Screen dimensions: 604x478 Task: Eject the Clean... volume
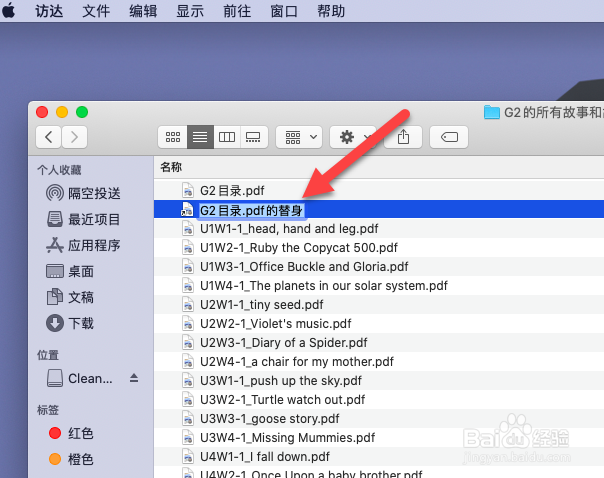pos(134,378)
